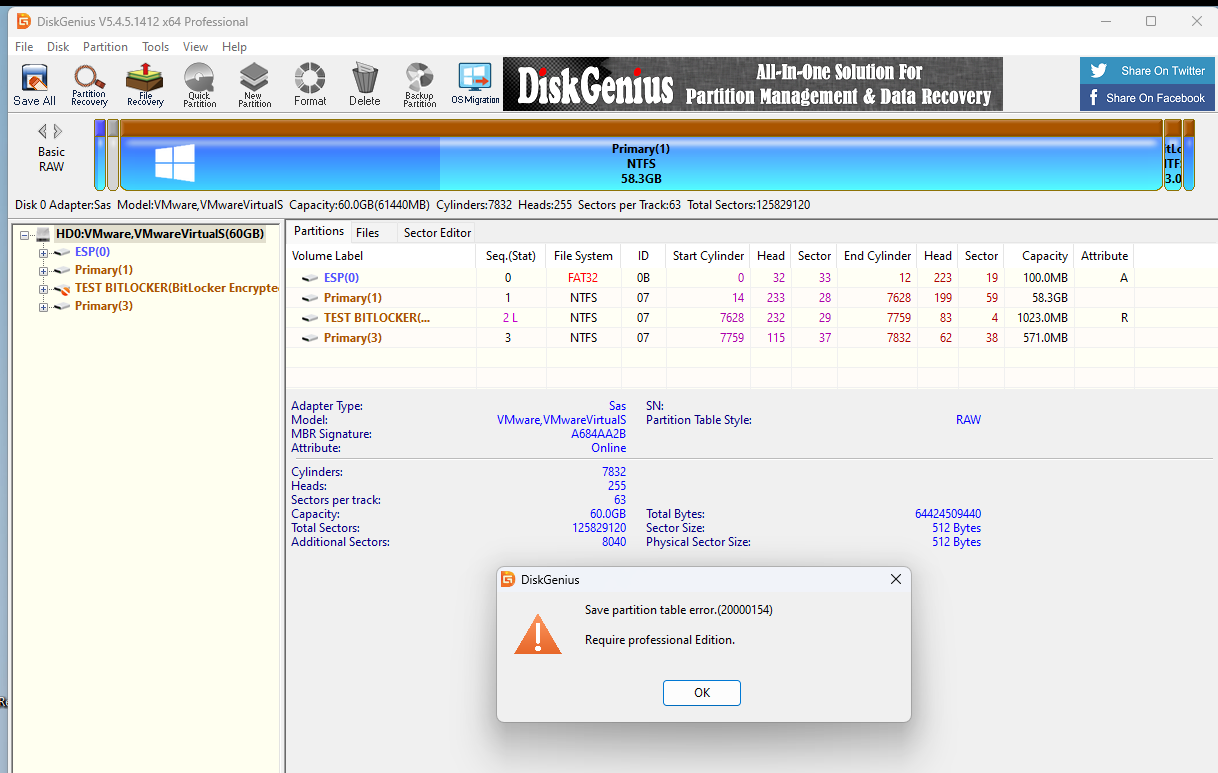1218x773 pixels.
Task: Launch File Recovery from the toolbar
Action: (145, 85)
